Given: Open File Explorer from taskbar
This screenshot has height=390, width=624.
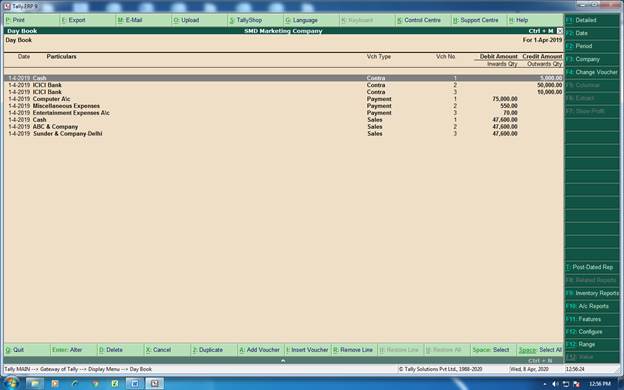Looking at the screenshot, I should [35, 383].
